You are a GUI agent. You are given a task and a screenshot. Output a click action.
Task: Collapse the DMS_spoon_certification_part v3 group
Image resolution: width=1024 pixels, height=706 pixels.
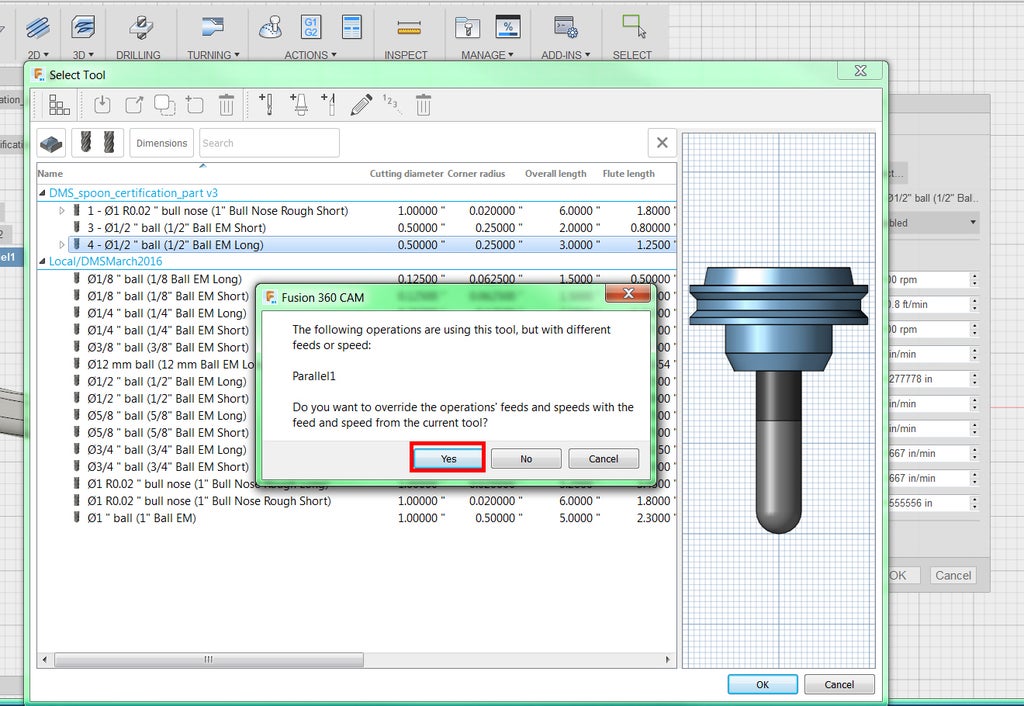pos(42,193)
